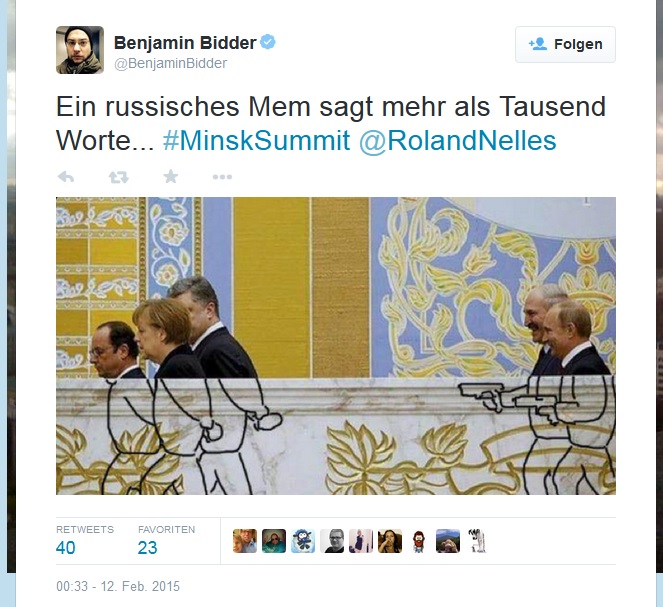
Task: Favorite the tweet with the star icon
Action: (171, 177)
